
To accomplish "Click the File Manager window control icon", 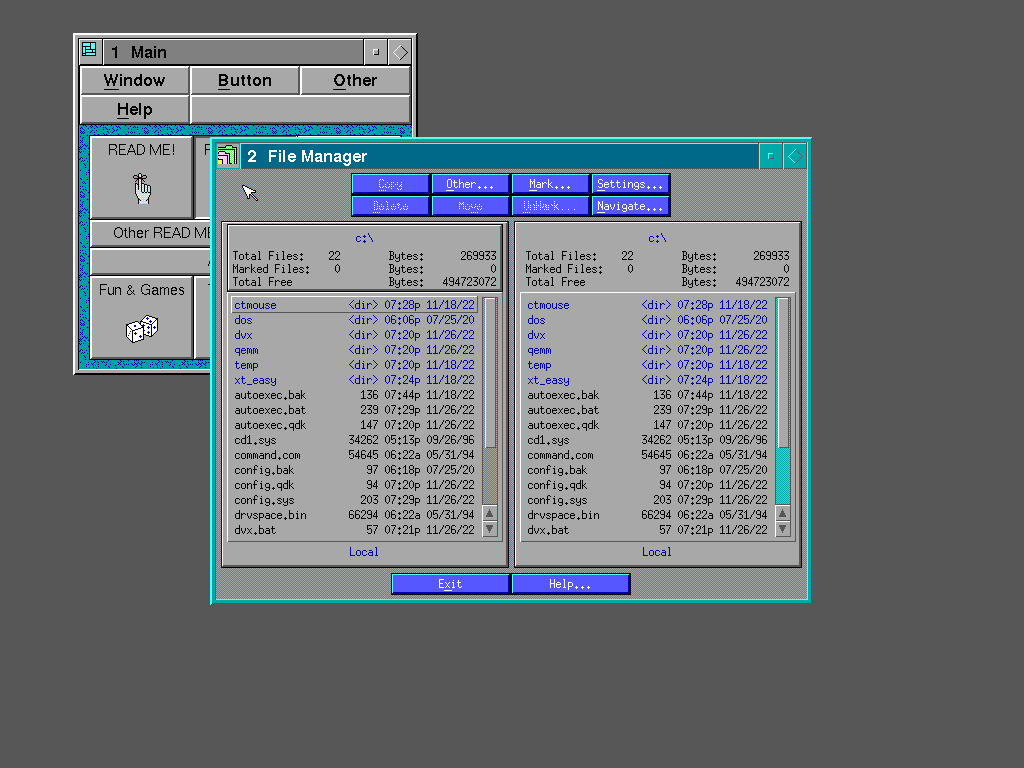I will (227, 156).
